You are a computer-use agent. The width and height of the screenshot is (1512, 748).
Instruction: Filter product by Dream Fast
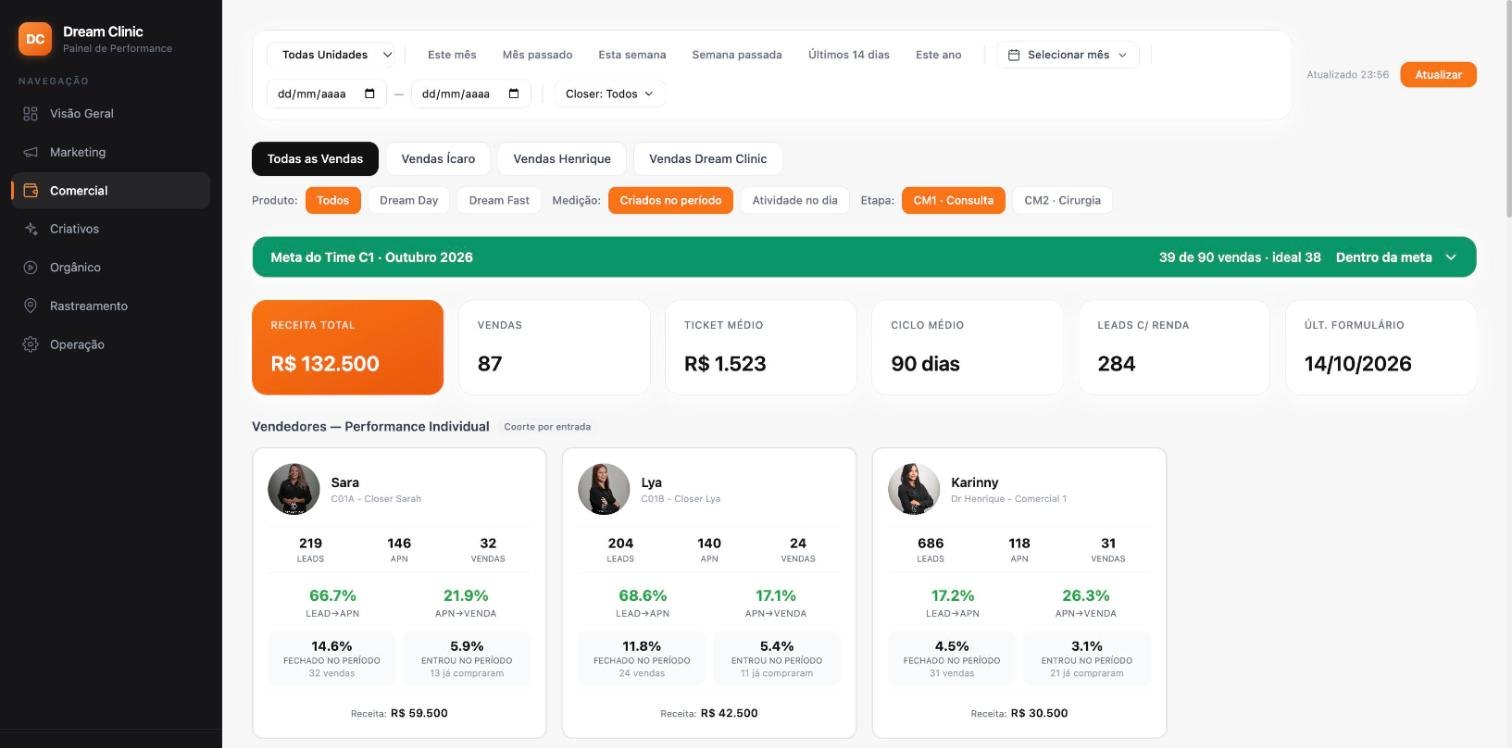[x=499, y=200]
